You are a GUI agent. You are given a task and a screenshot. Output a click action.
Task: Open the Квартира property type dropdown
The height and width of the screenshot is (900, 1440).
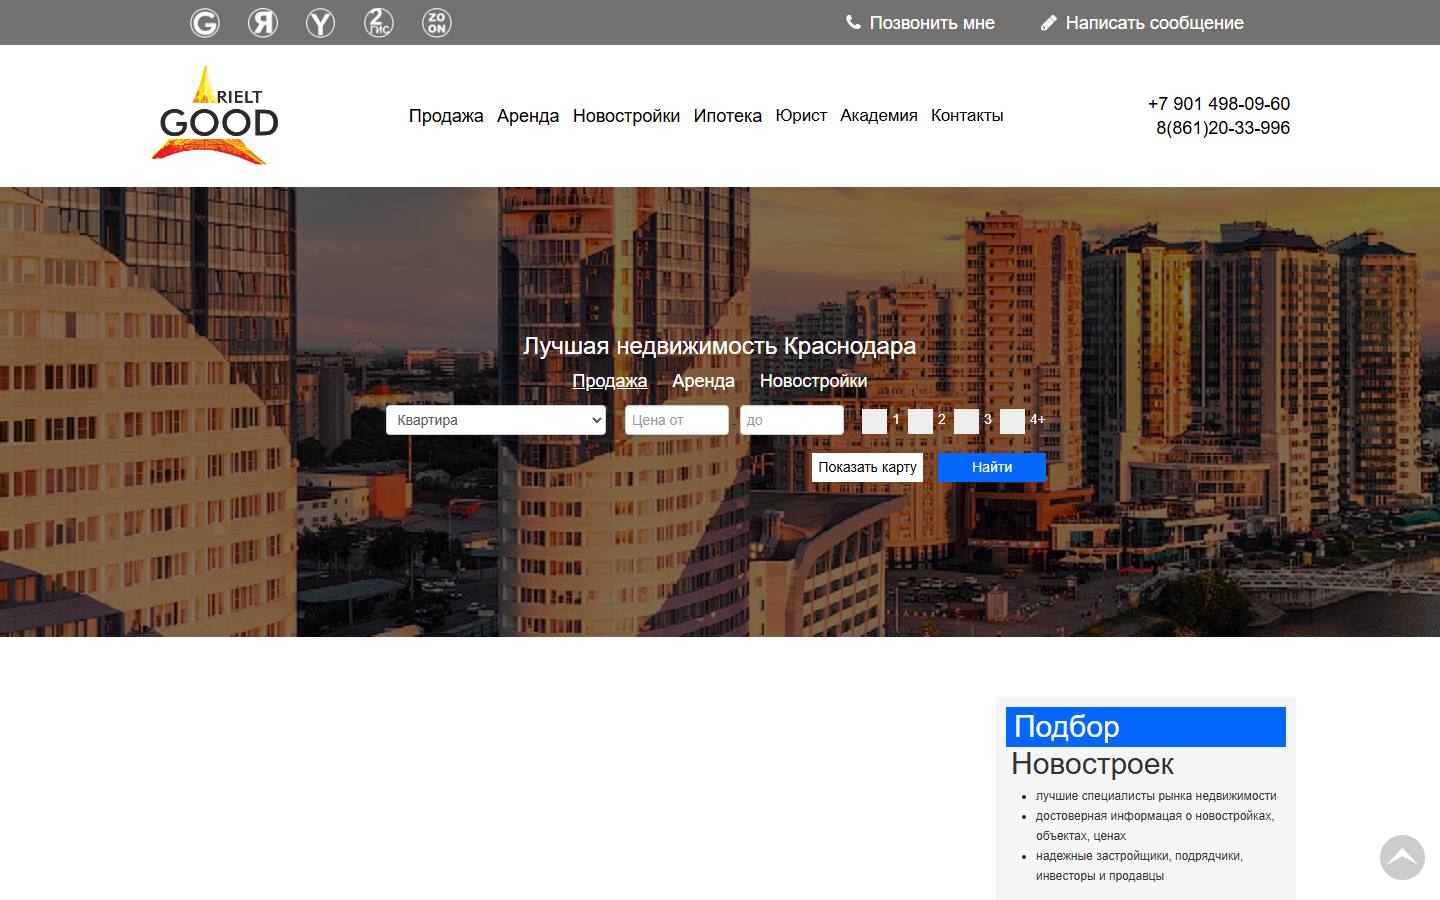click(496, 420)
